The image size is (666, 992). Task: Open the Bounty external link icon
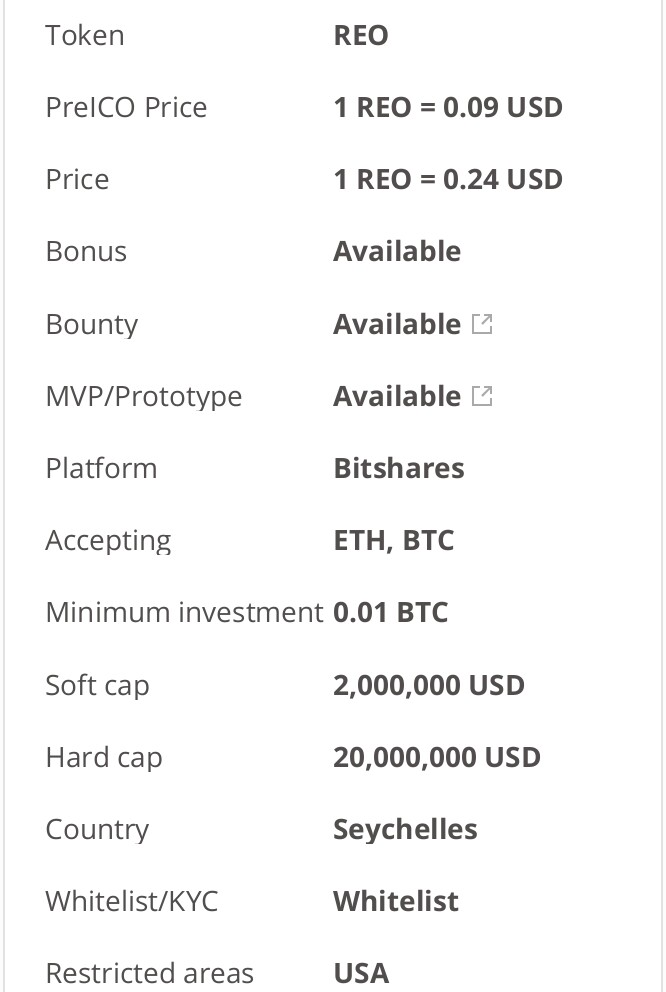coord(482,324)
